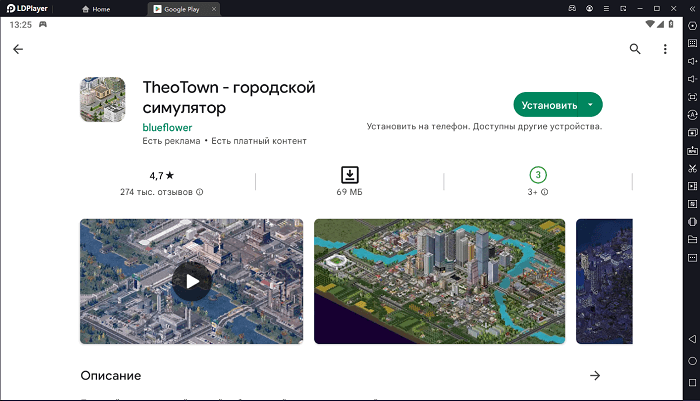Click the scissors screenshot icon
The width and height of the screenshot is (700, 401).
click(692, 168)
